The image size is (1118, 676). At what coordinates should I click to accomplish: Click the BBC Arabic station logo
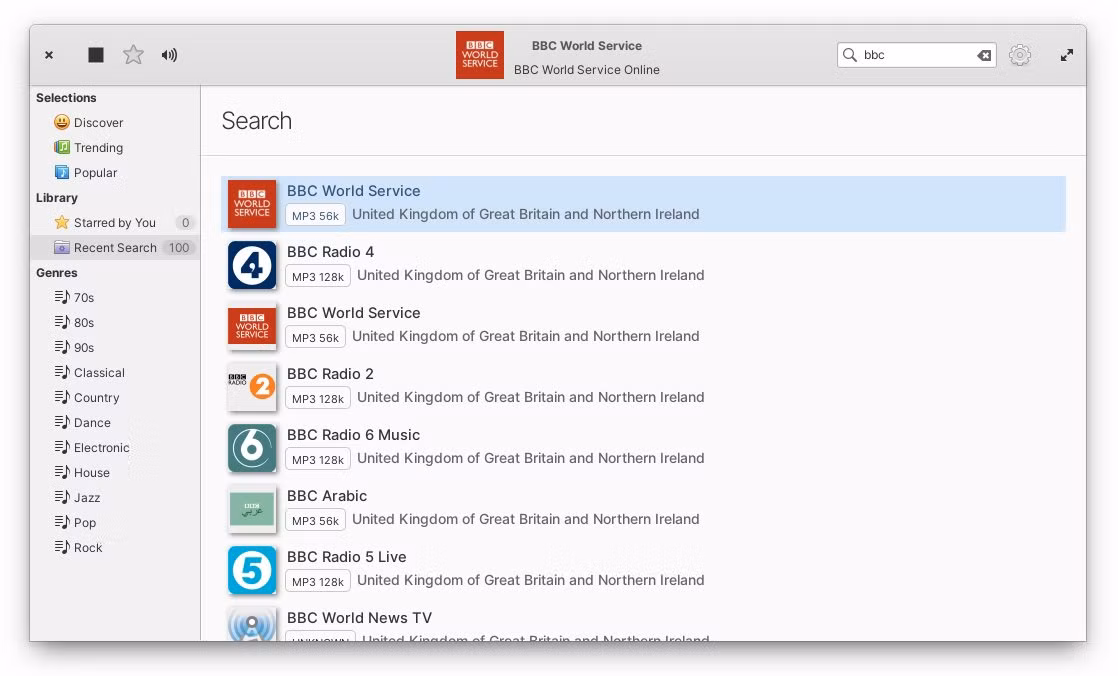(252, 509)
